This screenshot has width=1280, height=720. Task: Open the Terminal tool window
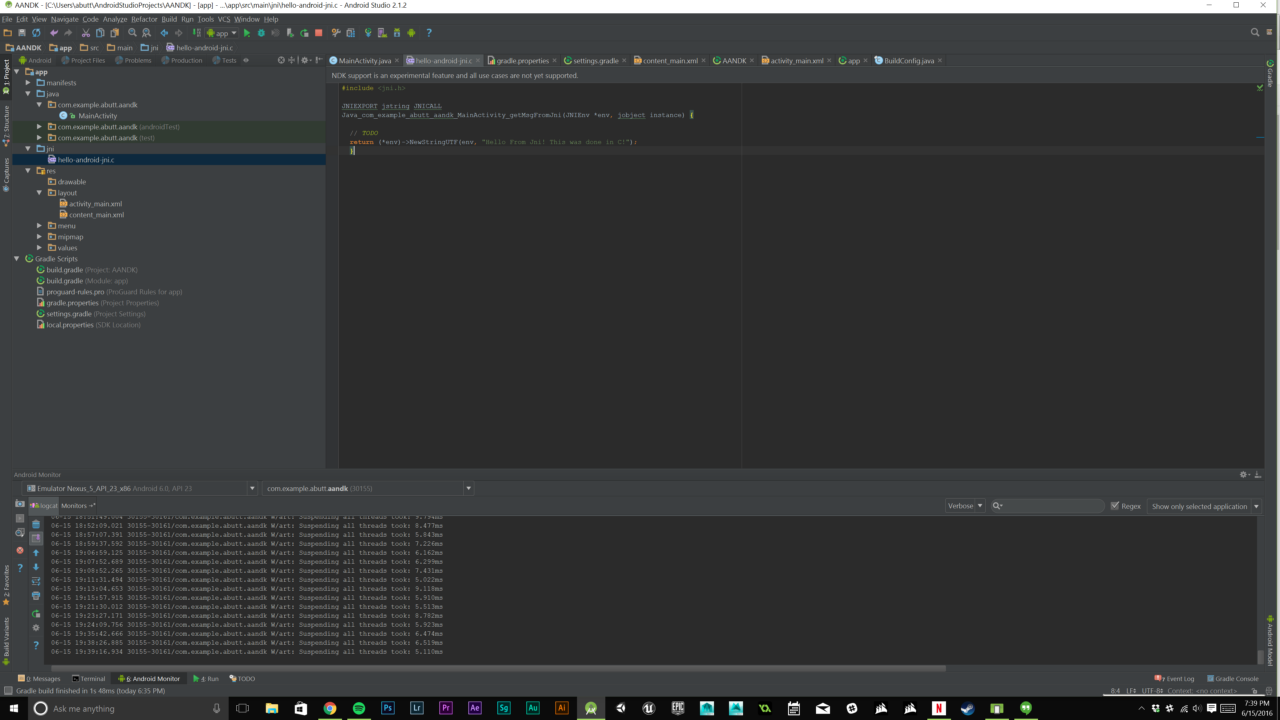(92, 679)
